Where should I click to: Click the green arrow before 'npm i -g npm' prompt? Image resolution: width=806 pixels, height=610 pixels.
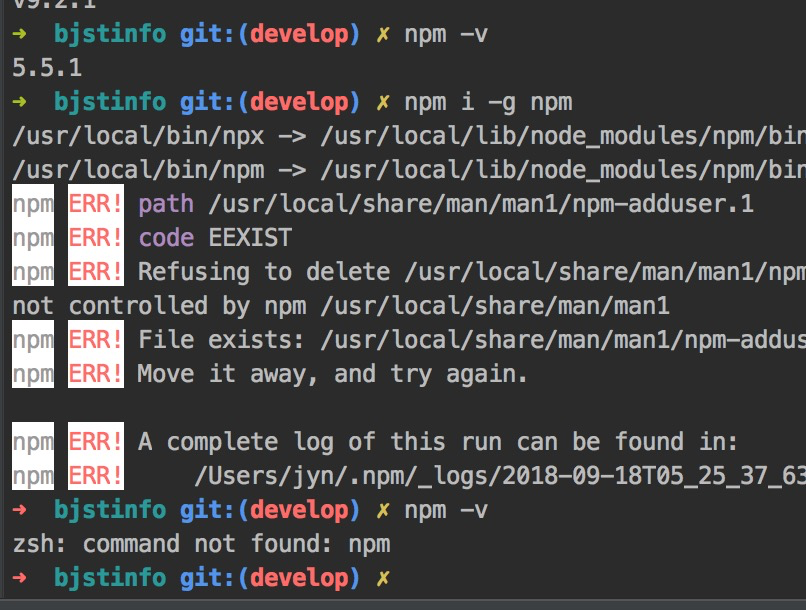[20, 102]
